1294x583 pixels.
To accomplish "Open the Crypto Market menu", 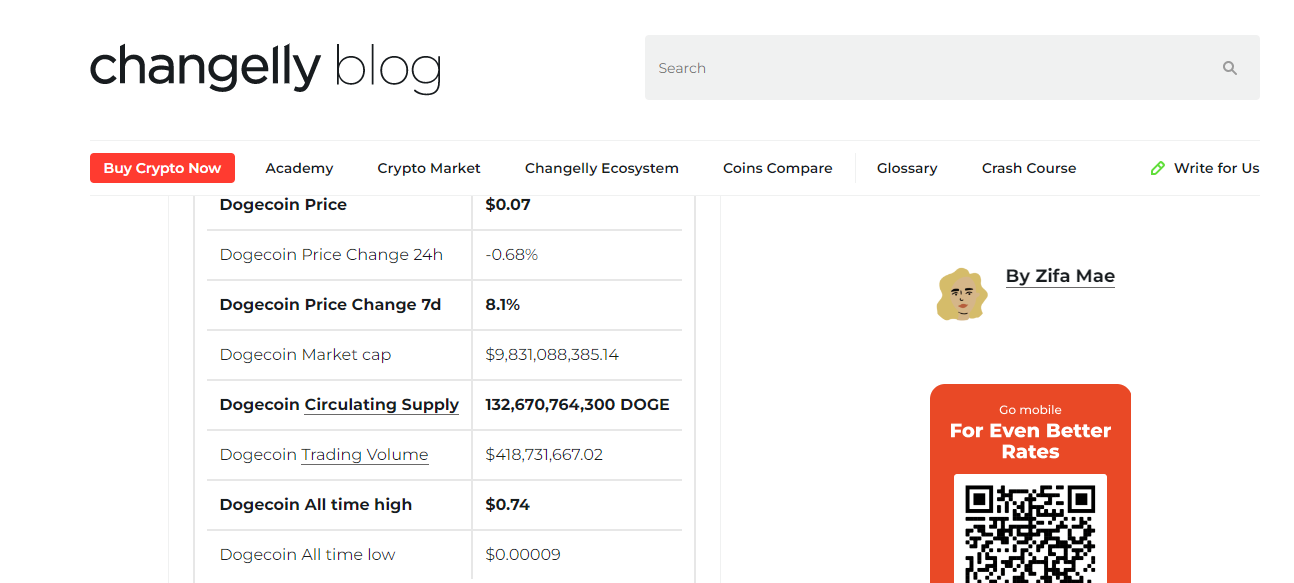I will [x=429, y=168].
